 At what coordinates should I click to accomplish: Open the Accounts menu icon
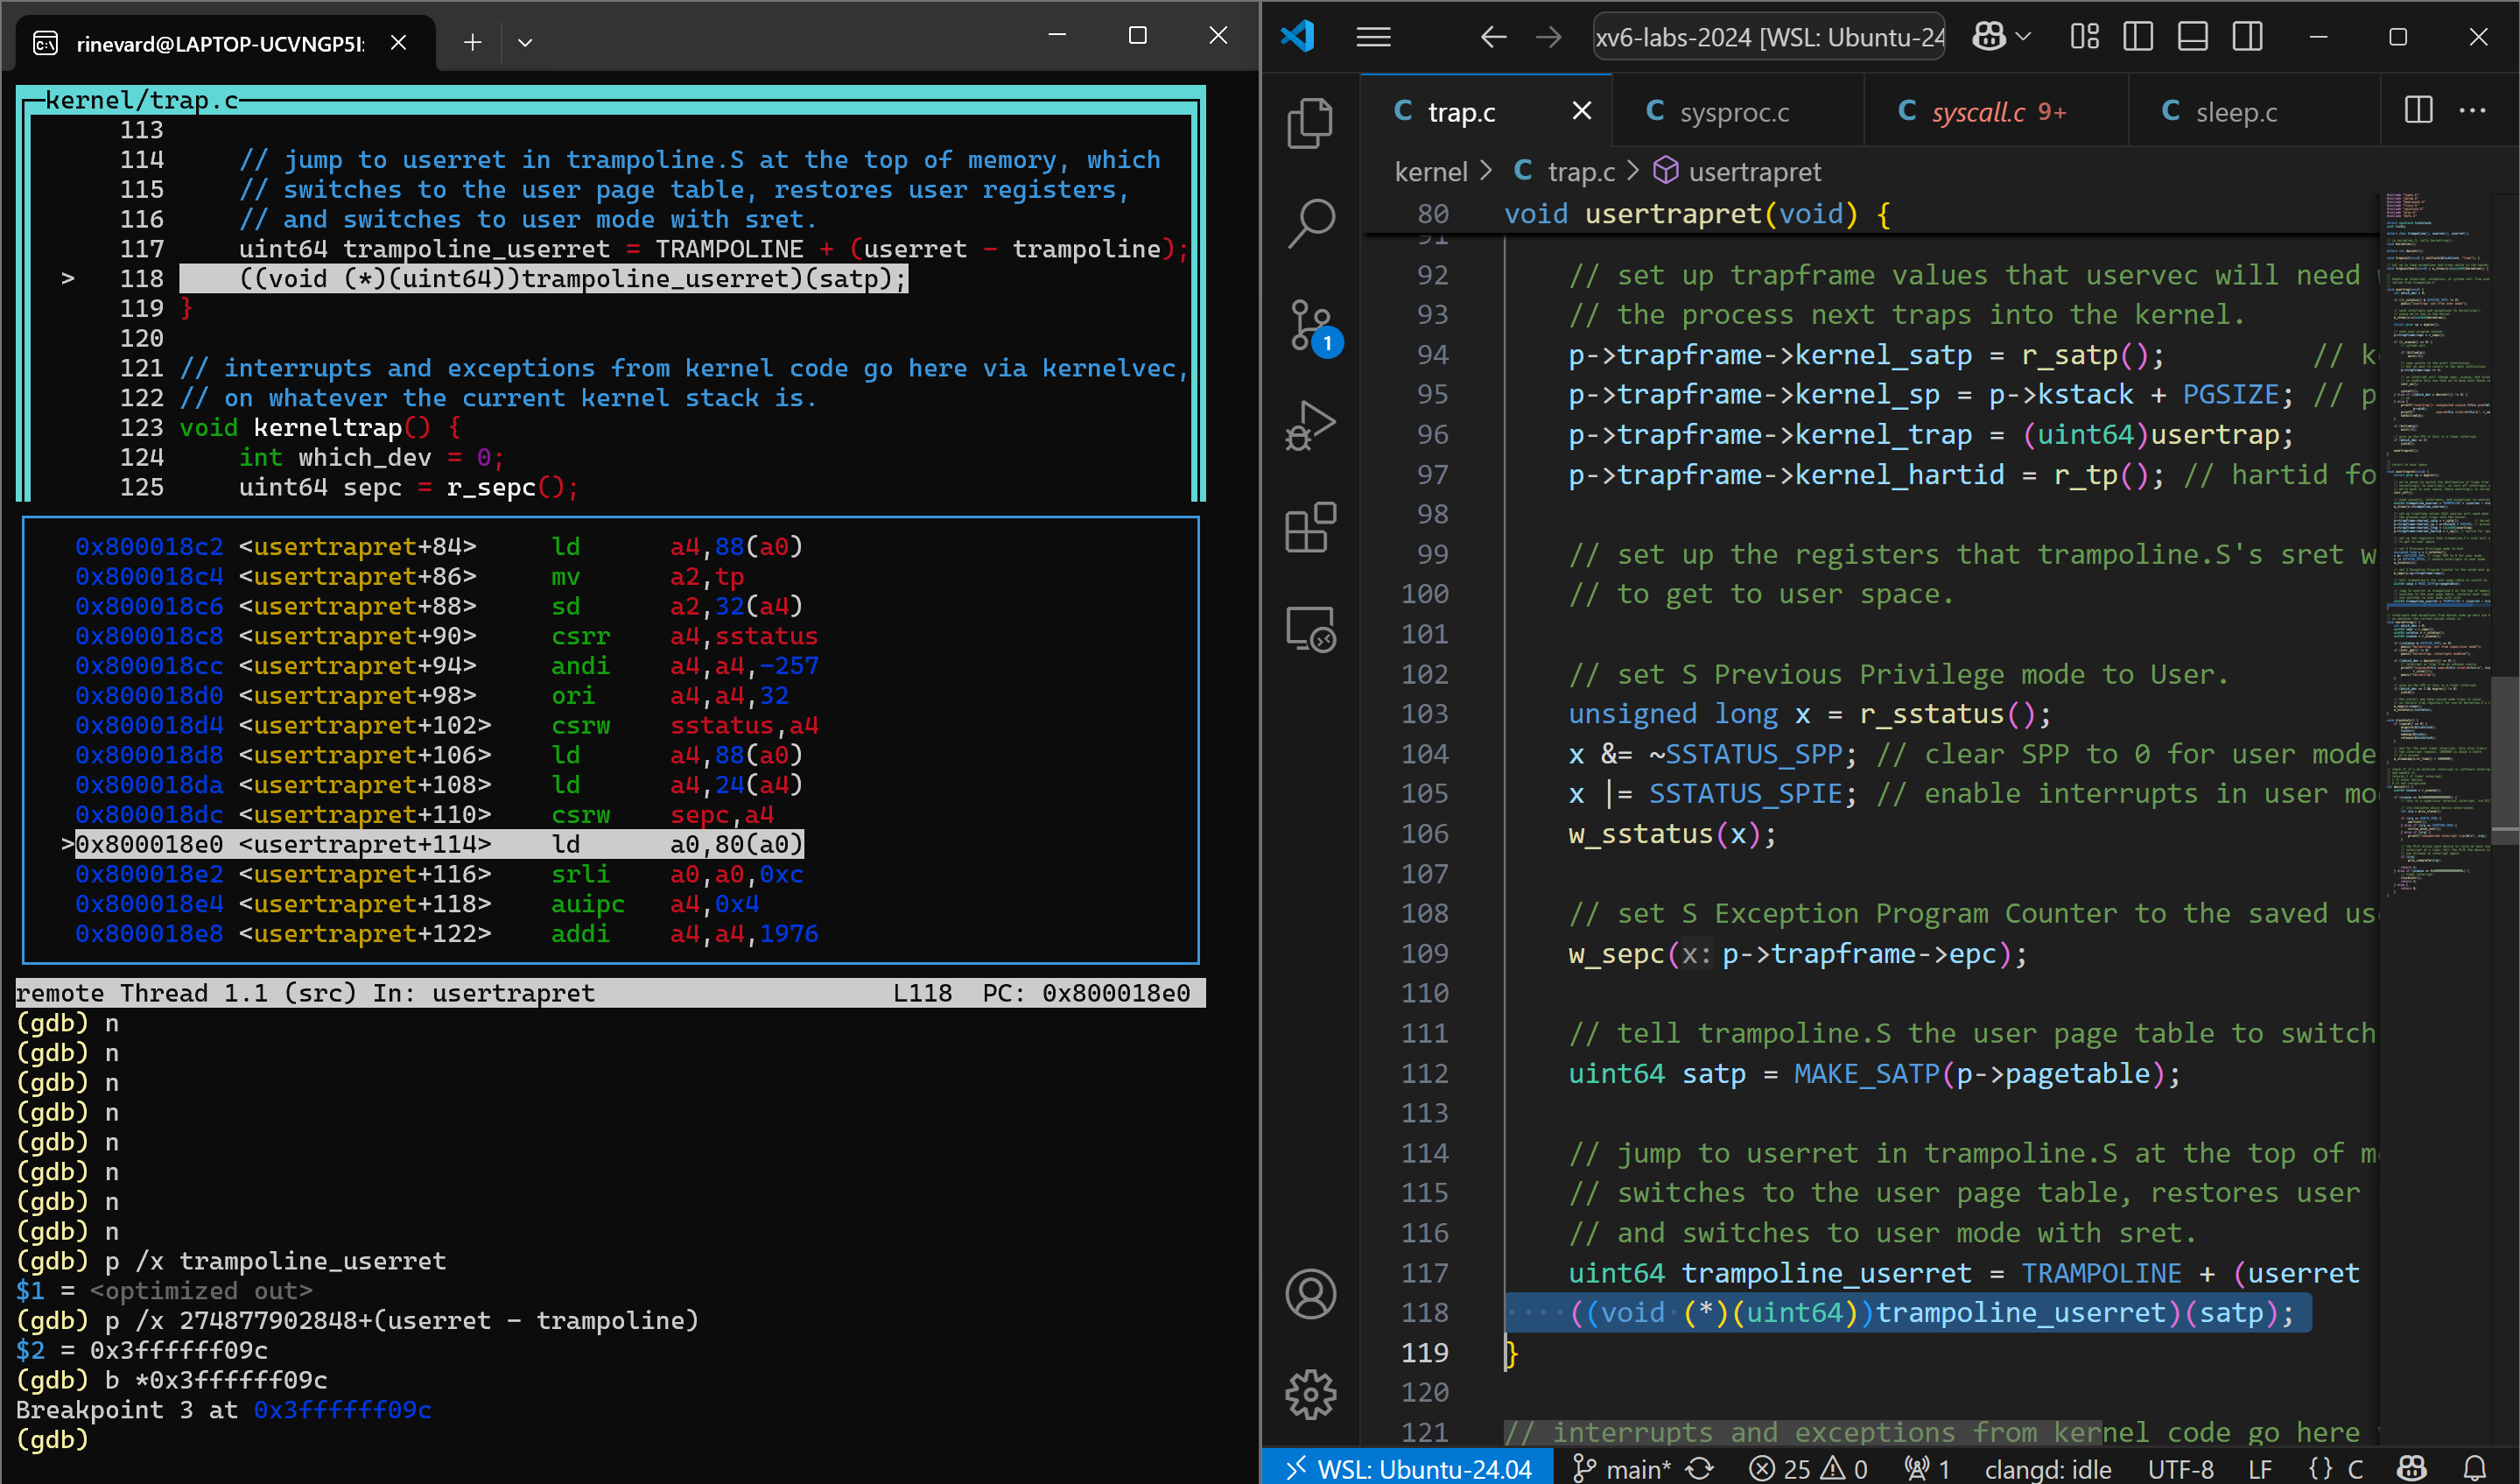click(x=1310, y=1294)
